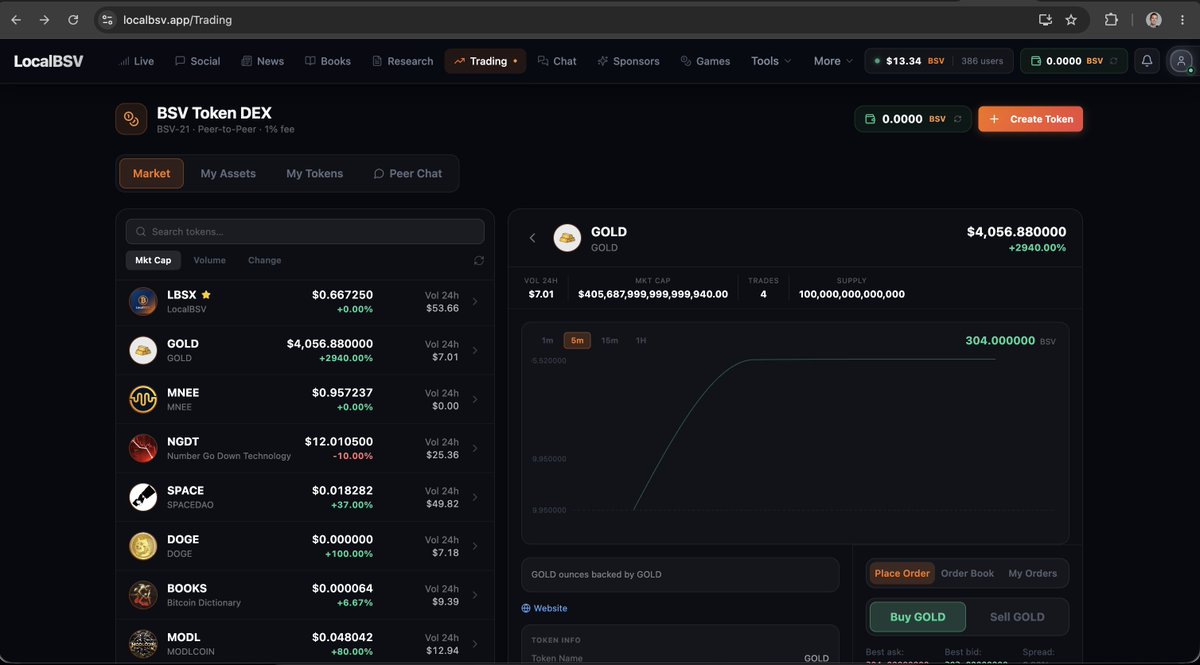
Task: Reload the browser page
Action: tap(73, 19)
